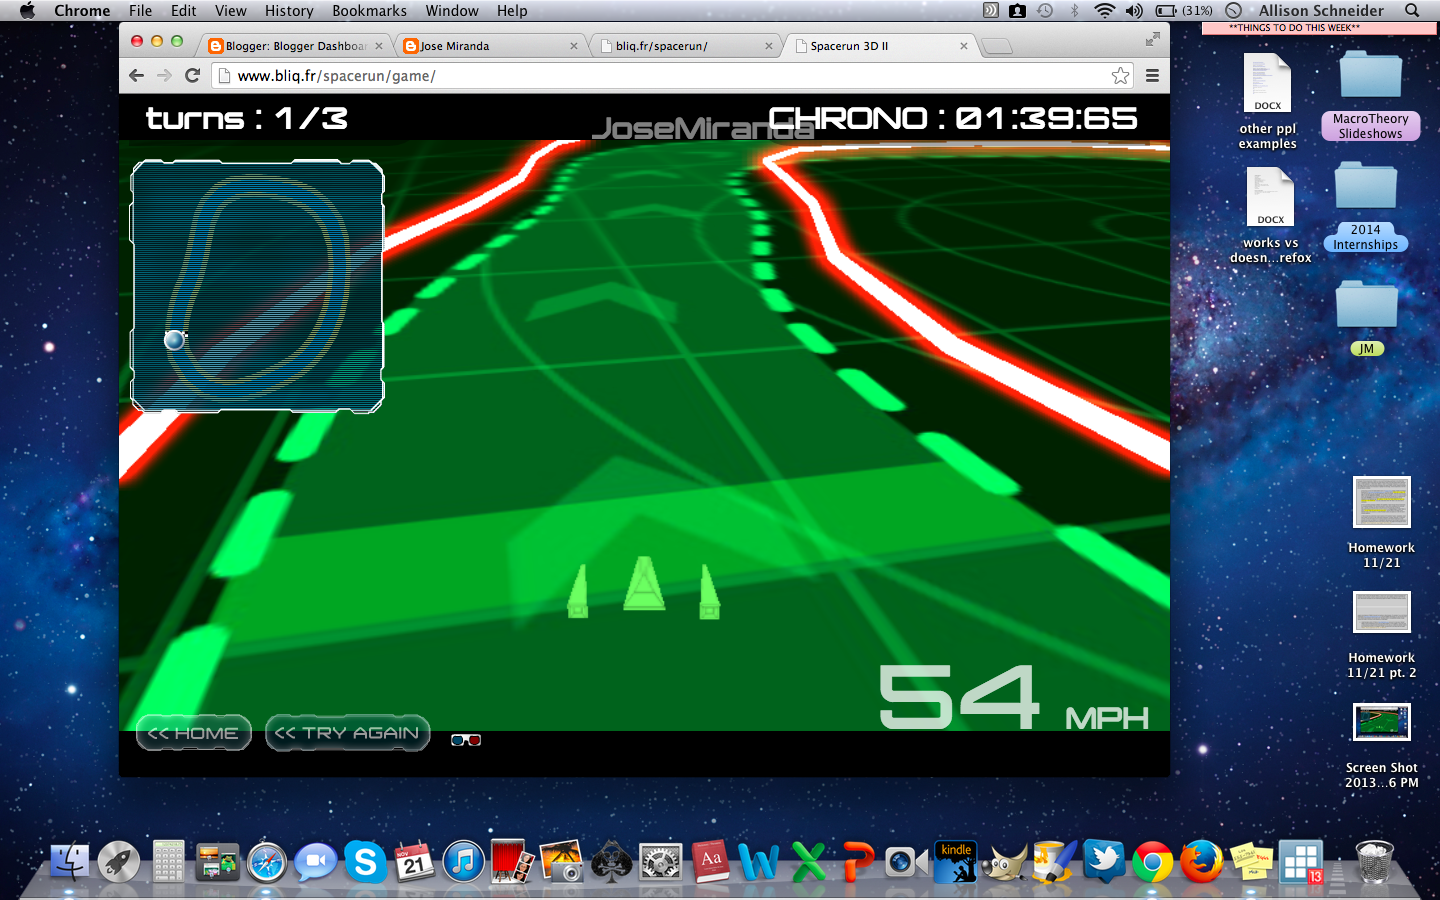This screenshot has height=900, width=1440.
Task: Switch to the bliq.fr/spacerun/ tab
Action: pos(686,46)
